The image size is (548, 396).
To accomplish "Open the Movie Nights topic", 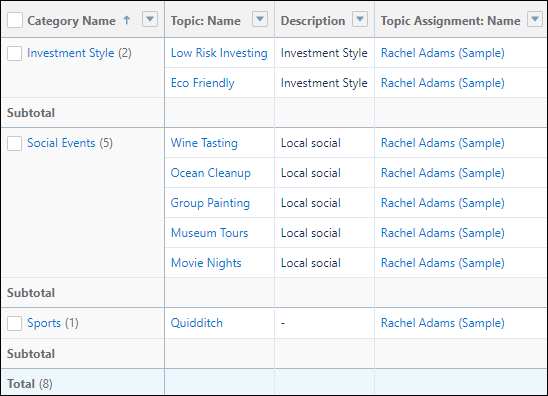I will 206,263.
